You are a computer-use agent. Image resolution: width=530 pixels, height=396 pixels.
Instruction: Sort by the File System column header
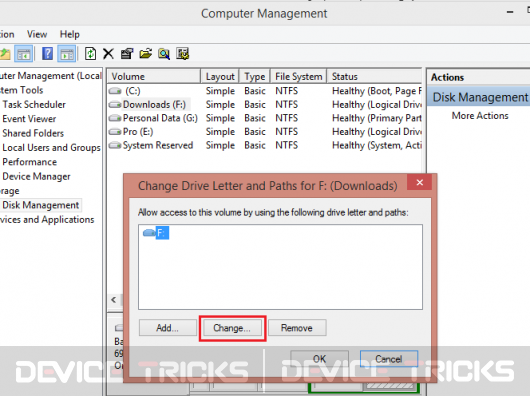(298, 76)
